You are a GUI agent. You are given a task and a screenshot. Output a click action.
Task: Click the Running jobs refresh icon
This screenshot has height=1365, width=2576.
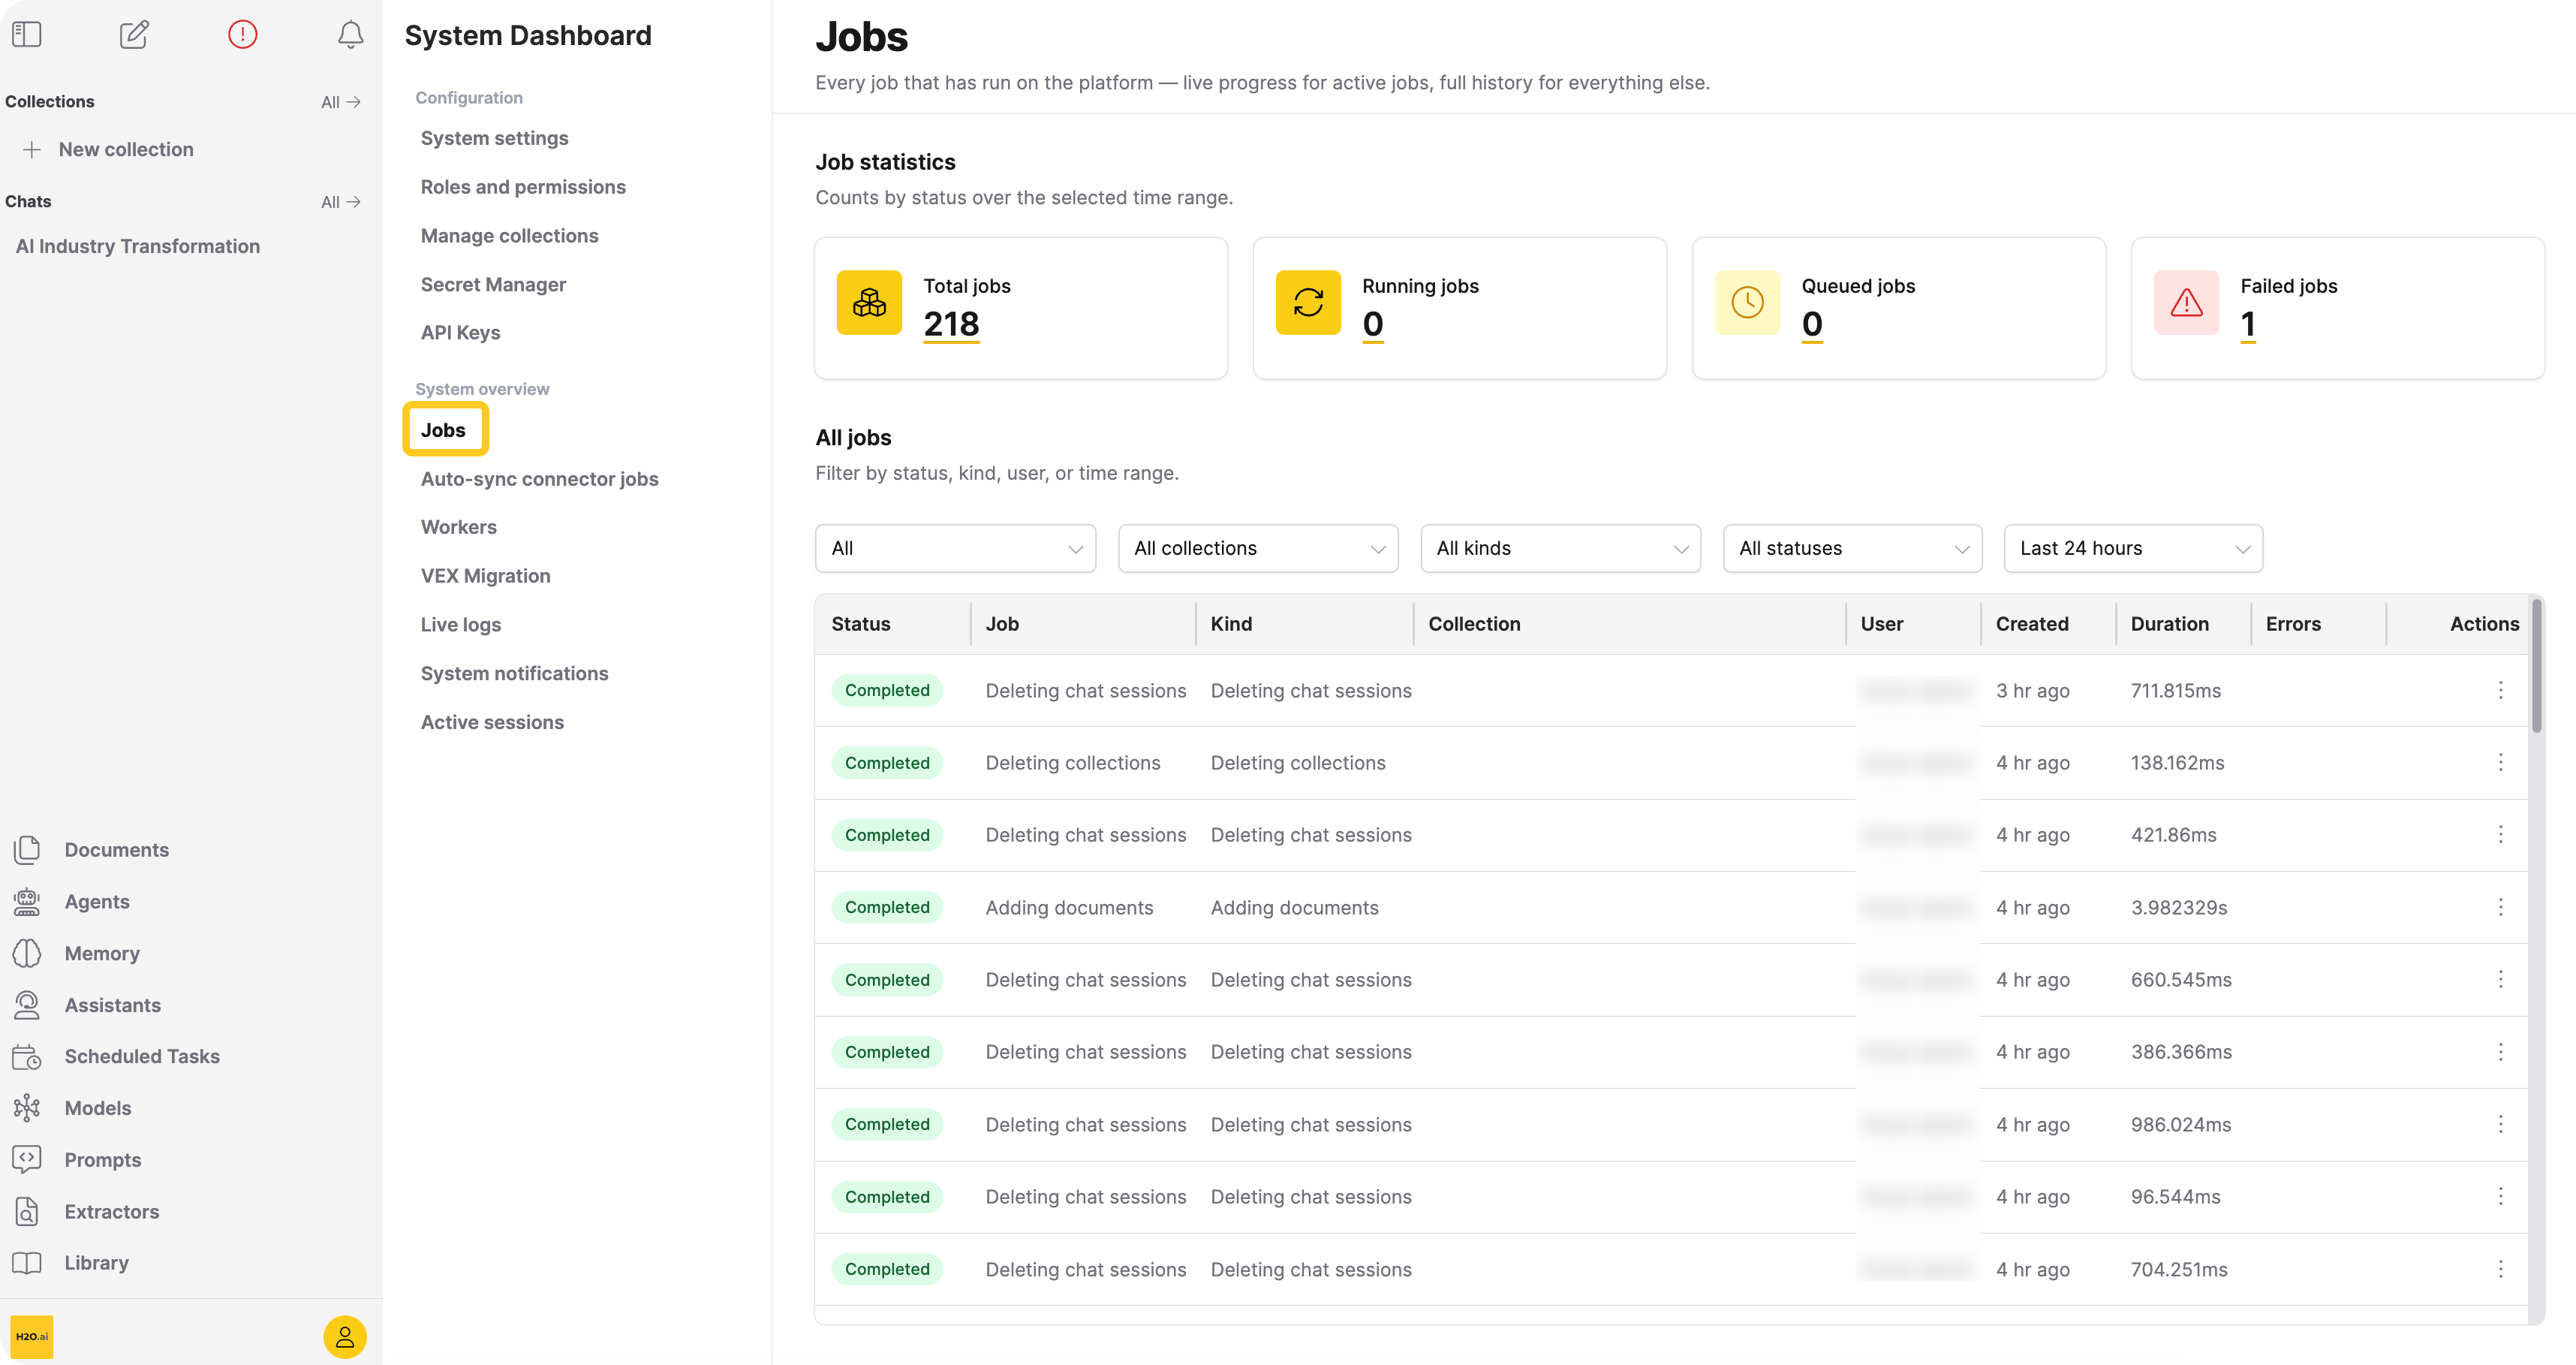tap(1308, 303)
